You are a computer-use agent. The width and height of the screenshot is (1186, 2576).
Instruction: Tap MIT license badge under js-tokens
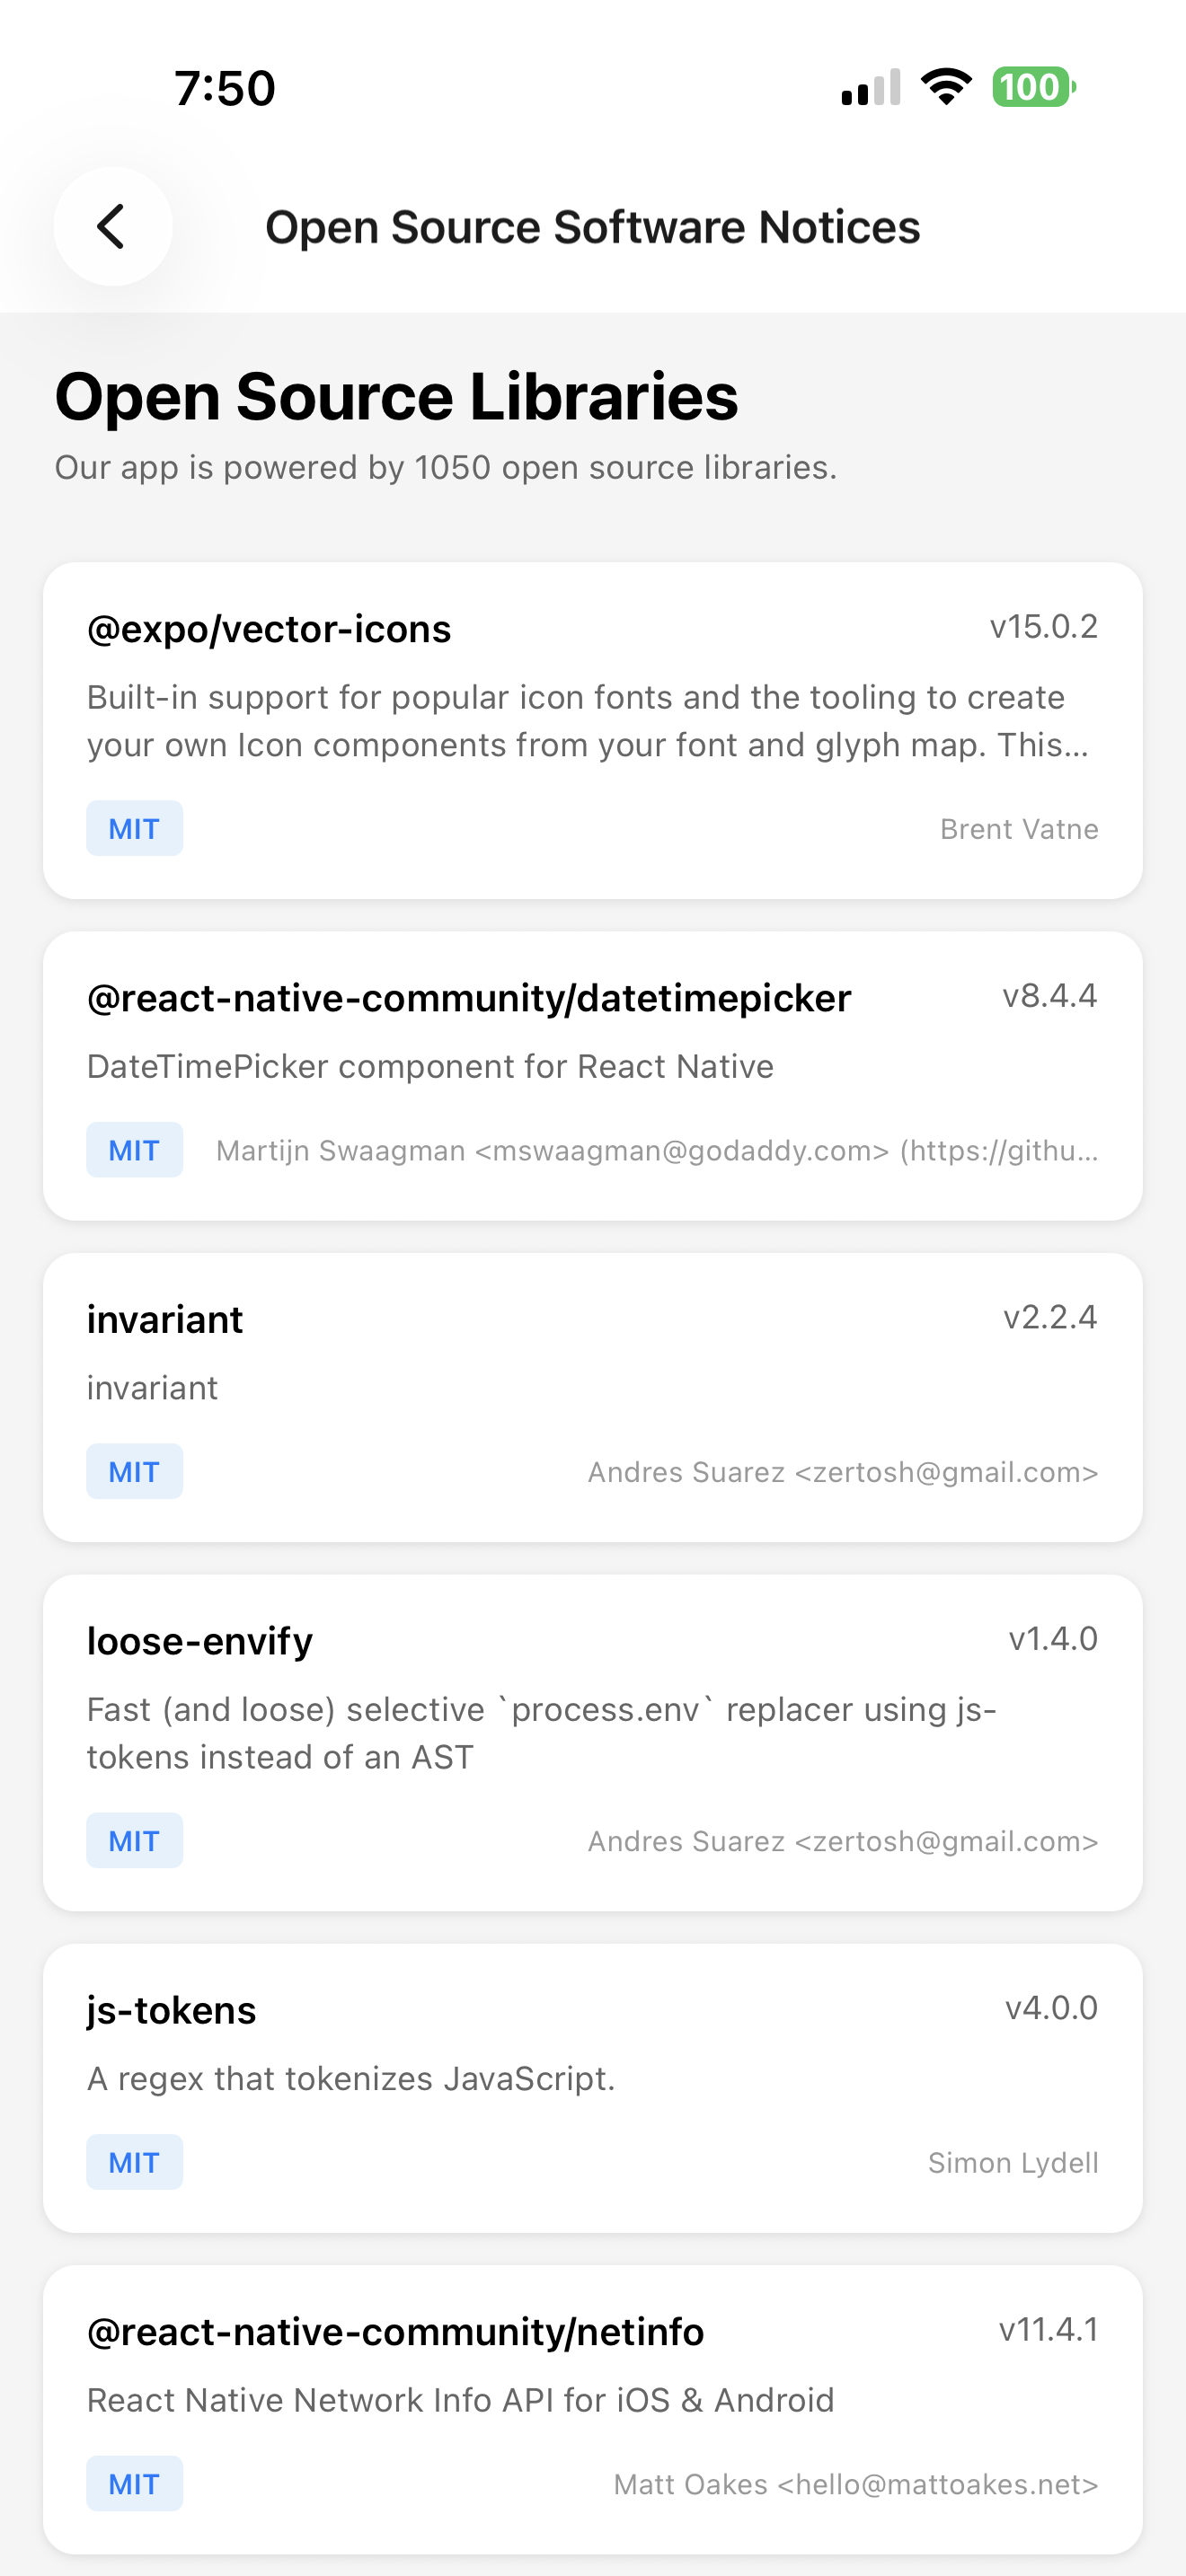click(x=134, y=2163)
